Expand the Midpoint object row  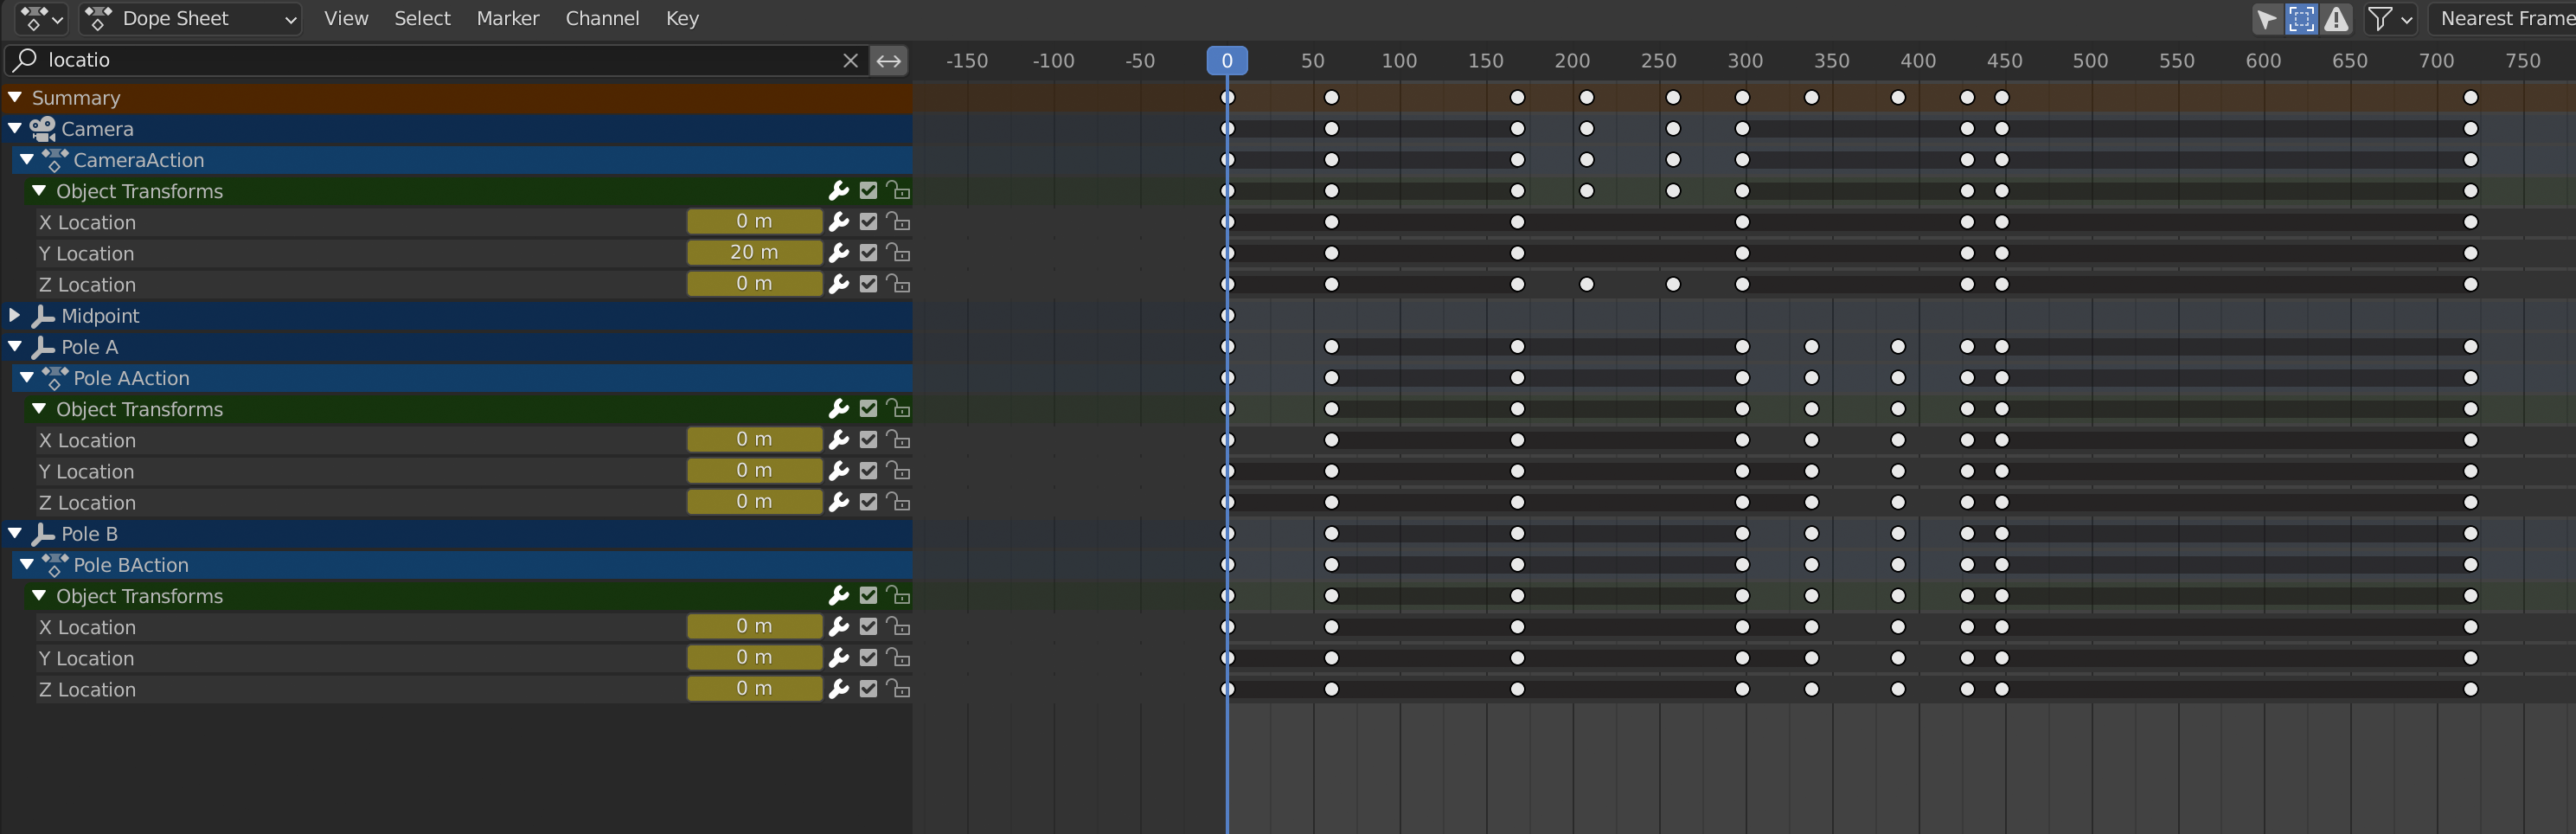tap(15, 316)
